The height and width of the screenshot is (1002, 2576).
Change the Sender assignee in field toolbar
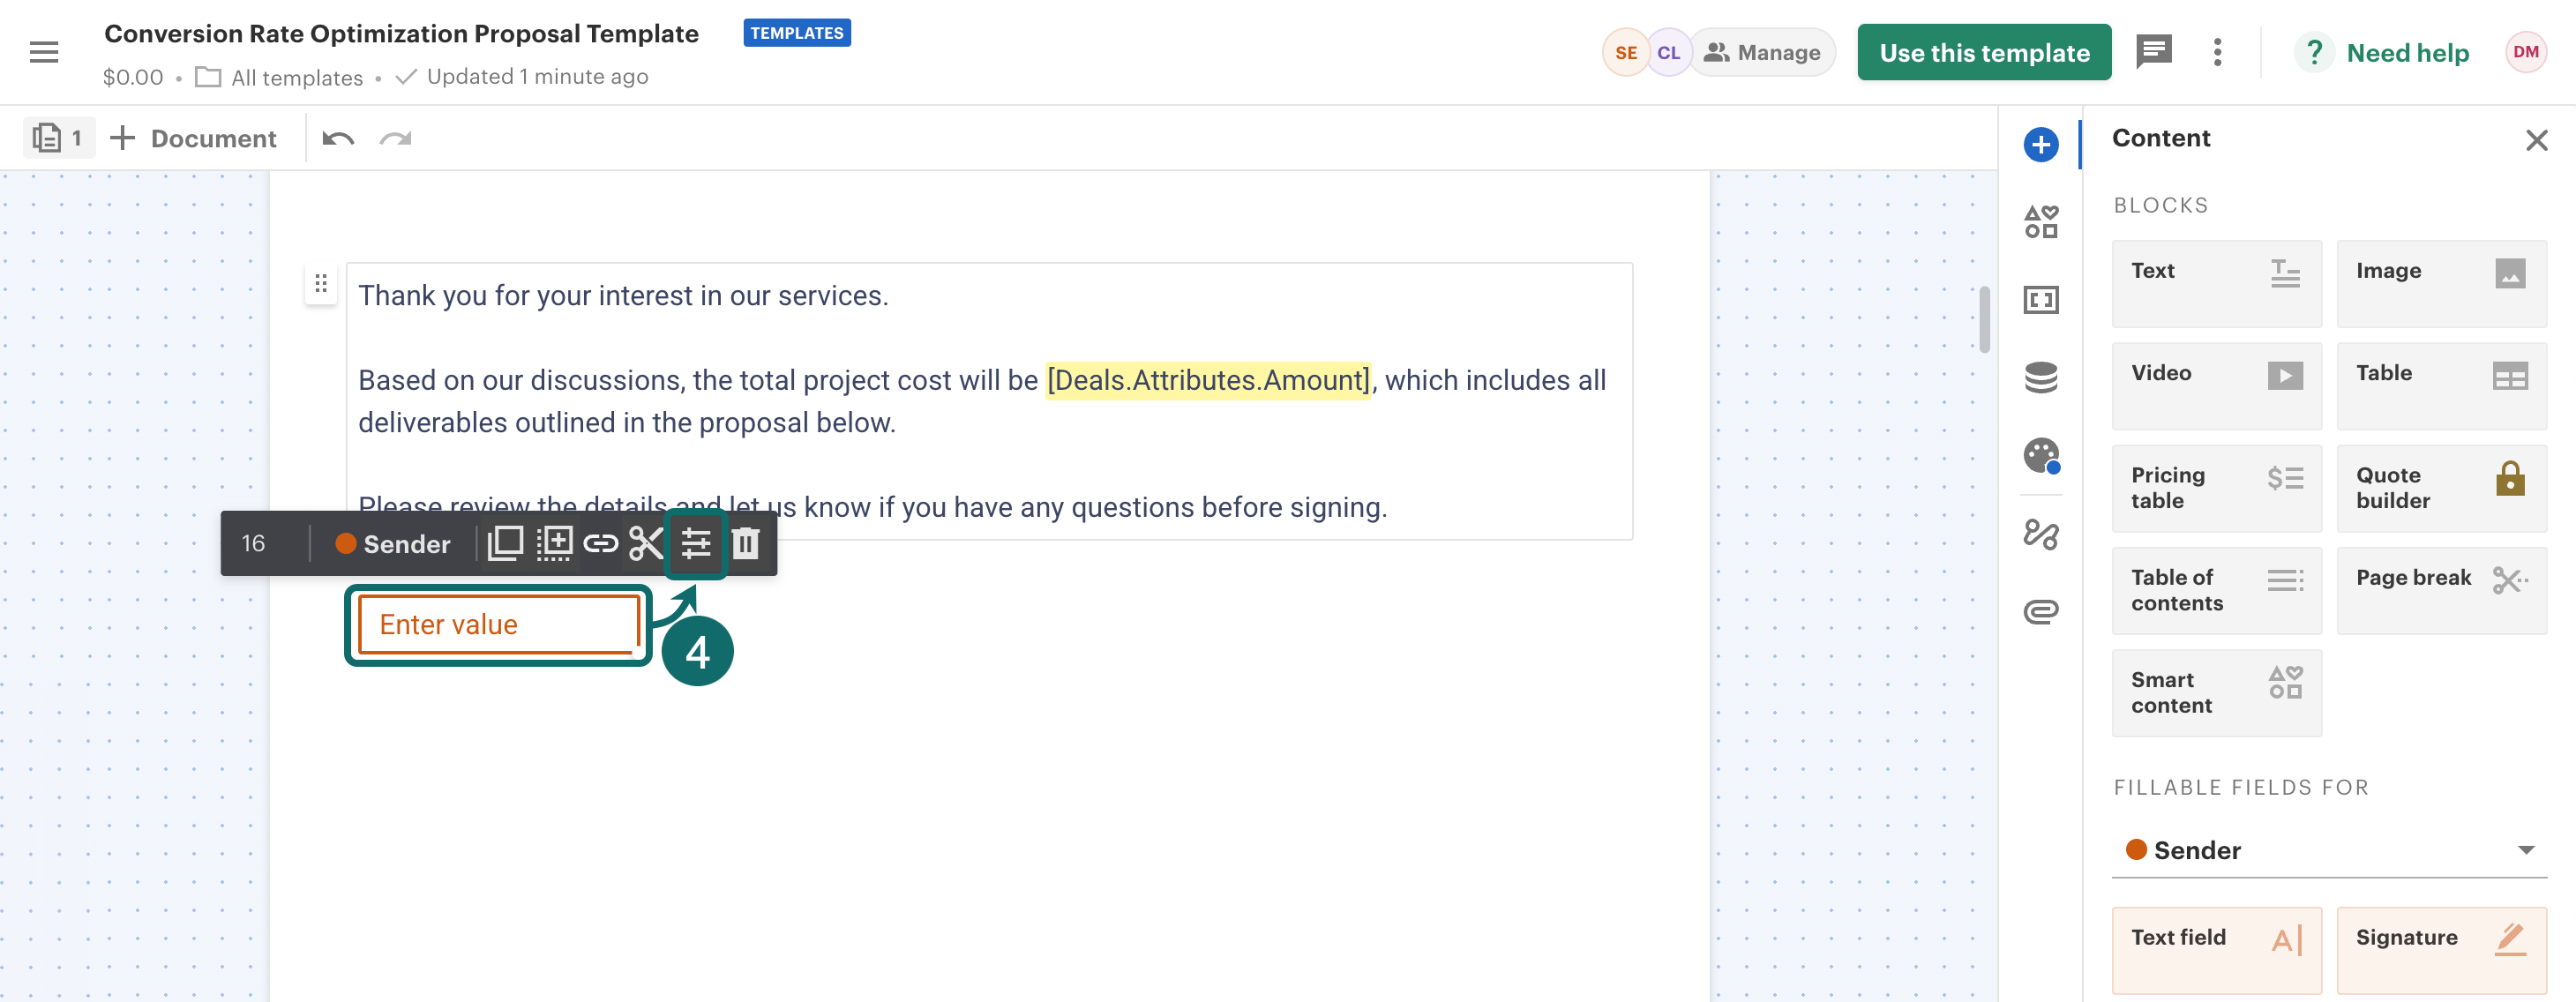tap(393, 544)
